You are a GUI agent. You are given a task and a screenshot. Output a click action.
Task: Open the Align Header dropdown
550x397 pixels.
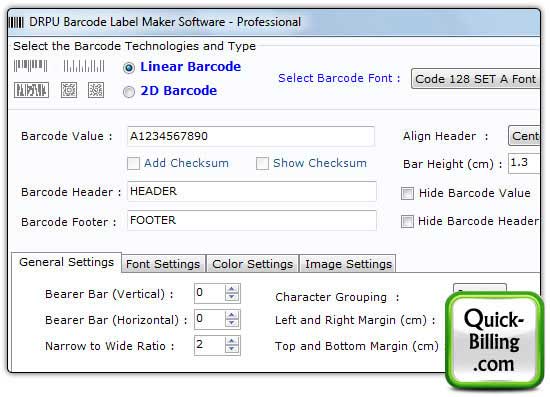[524, 136]
